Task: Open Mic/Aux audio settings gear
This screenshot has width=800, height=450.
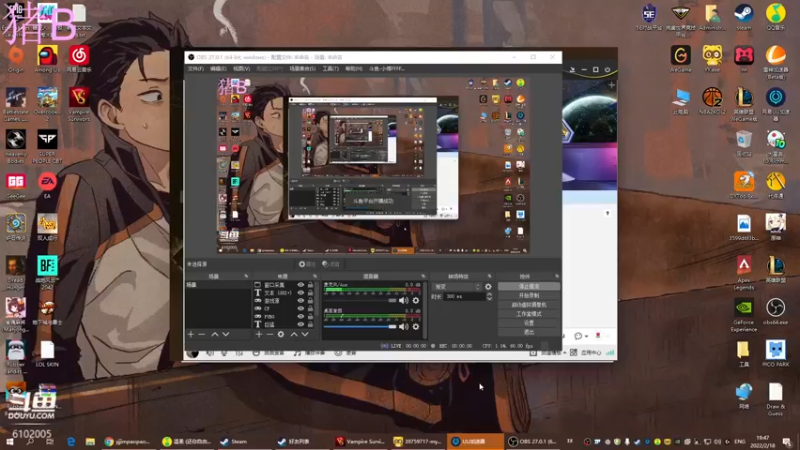Action: click(x=416, y=301)
